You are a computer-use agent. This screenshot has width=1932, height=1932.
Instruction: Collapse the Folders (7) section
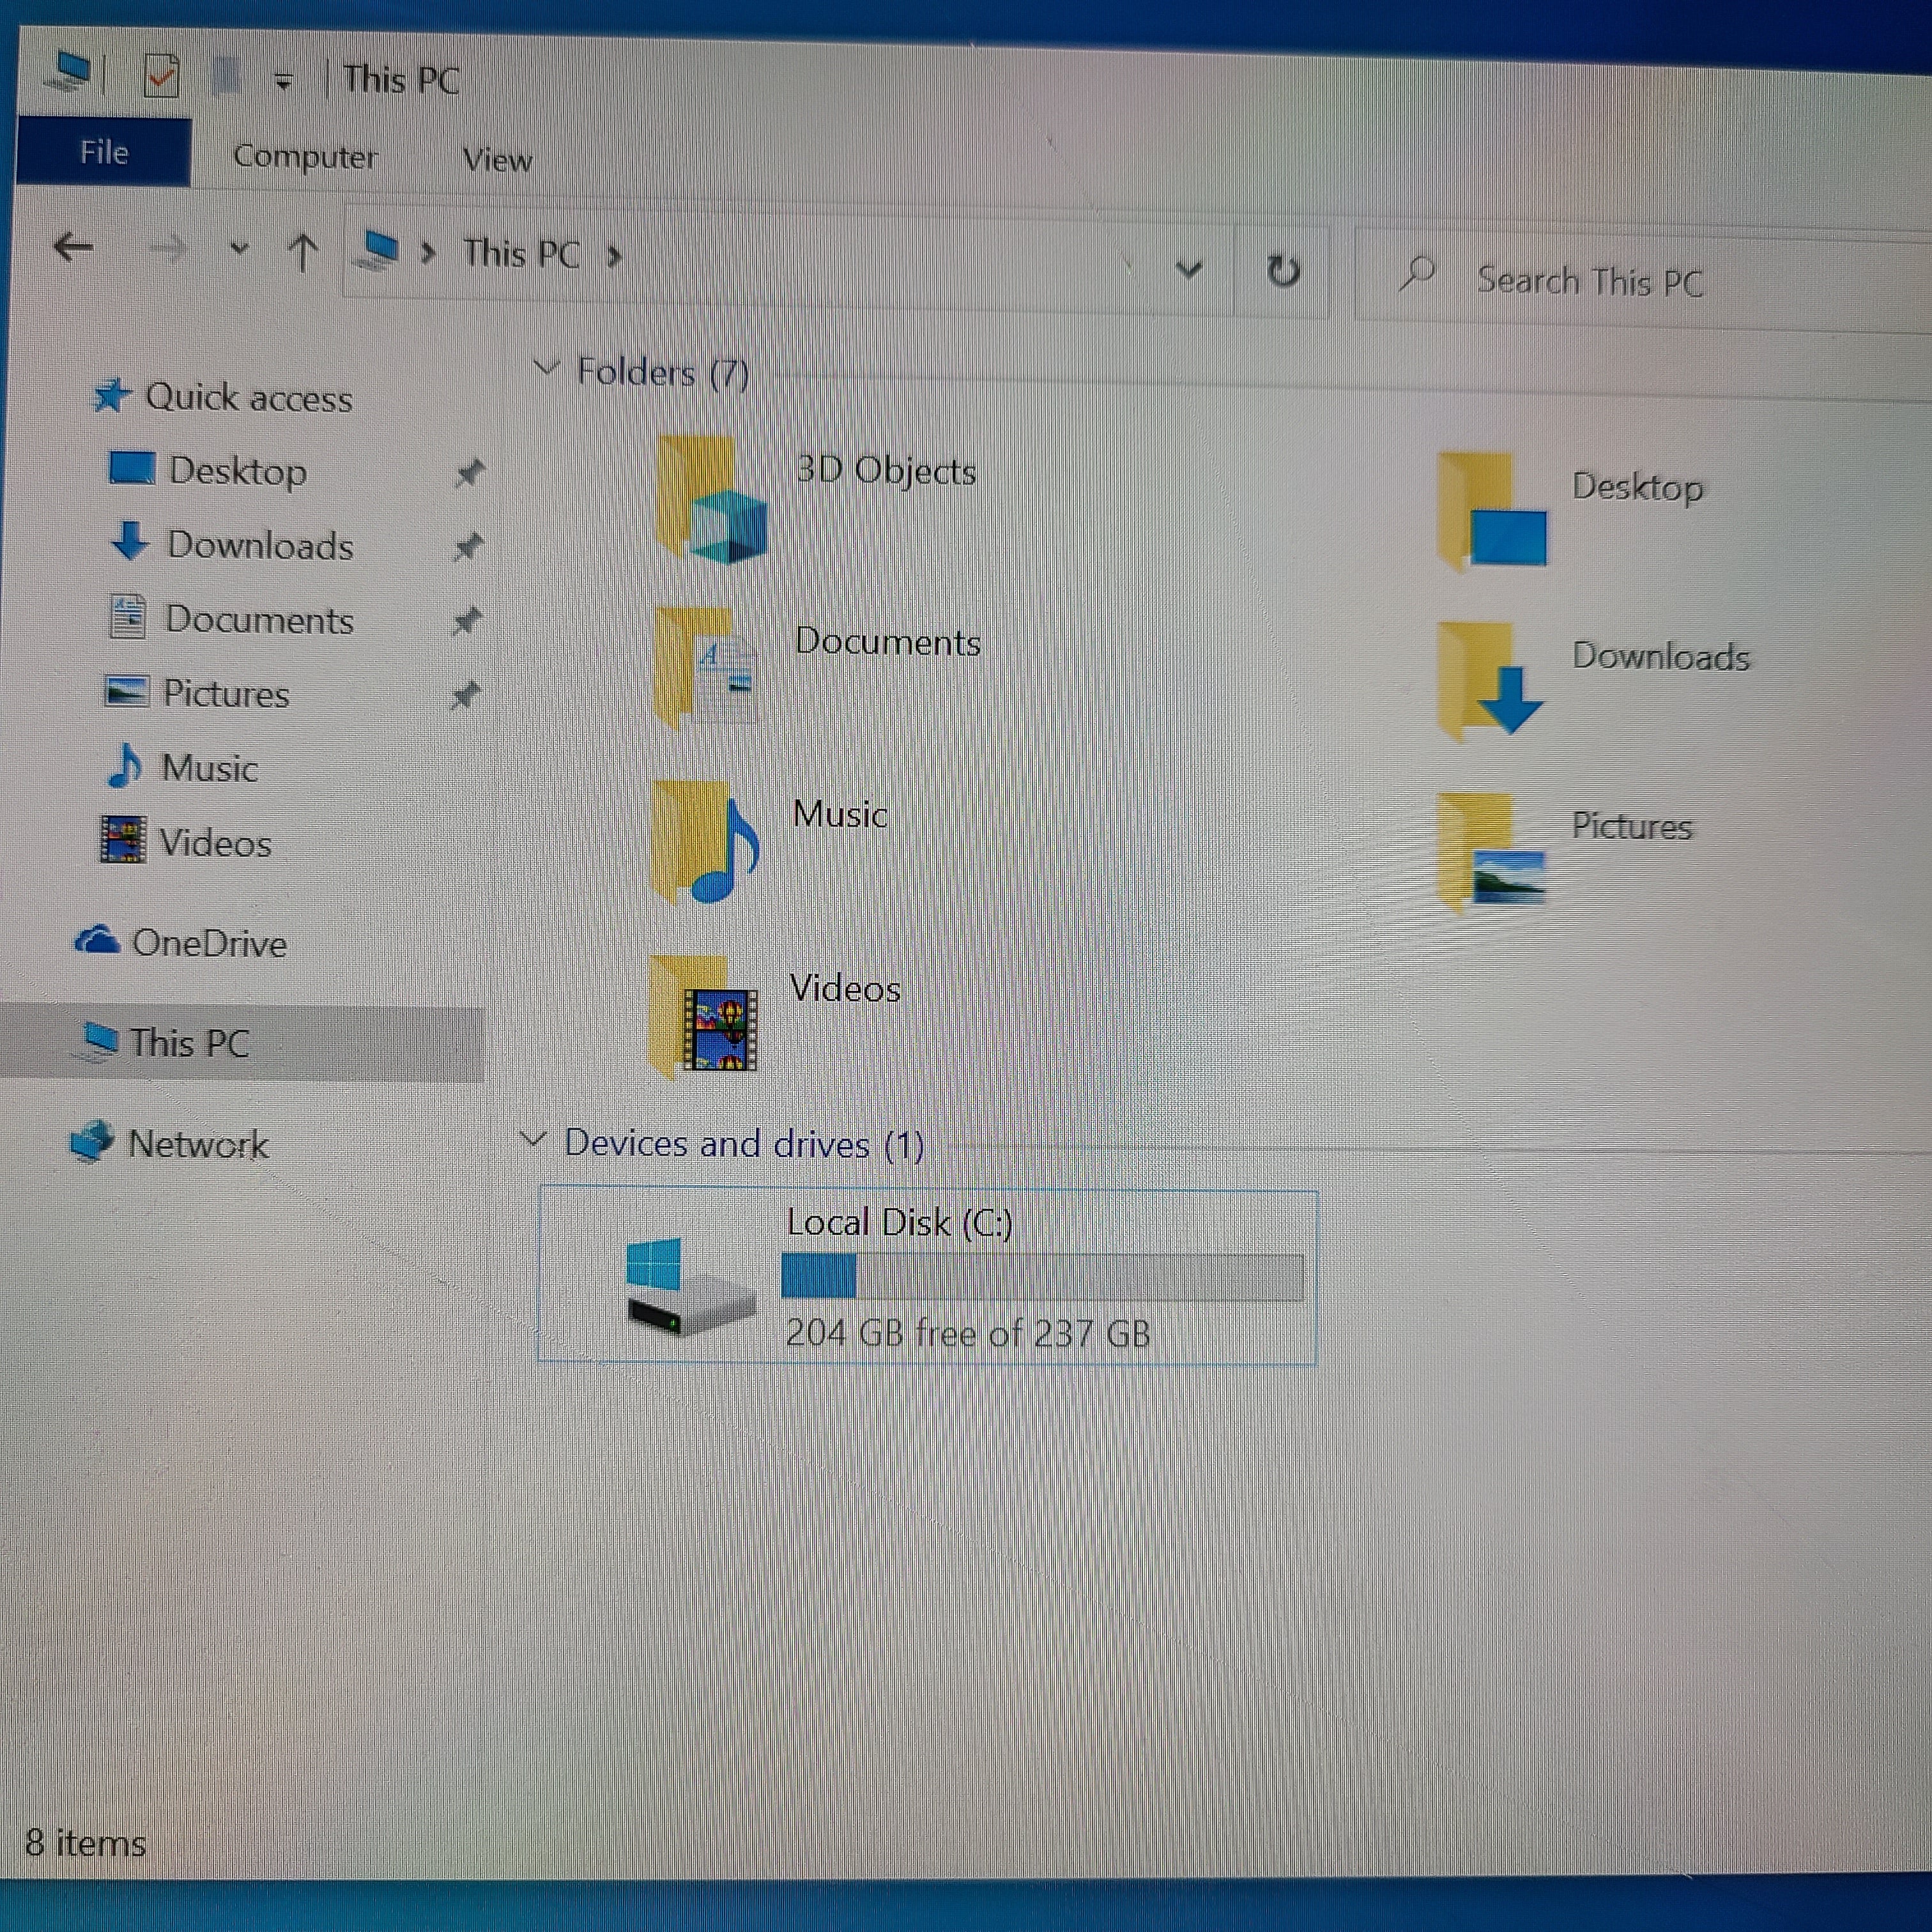[x=546, y=368]
